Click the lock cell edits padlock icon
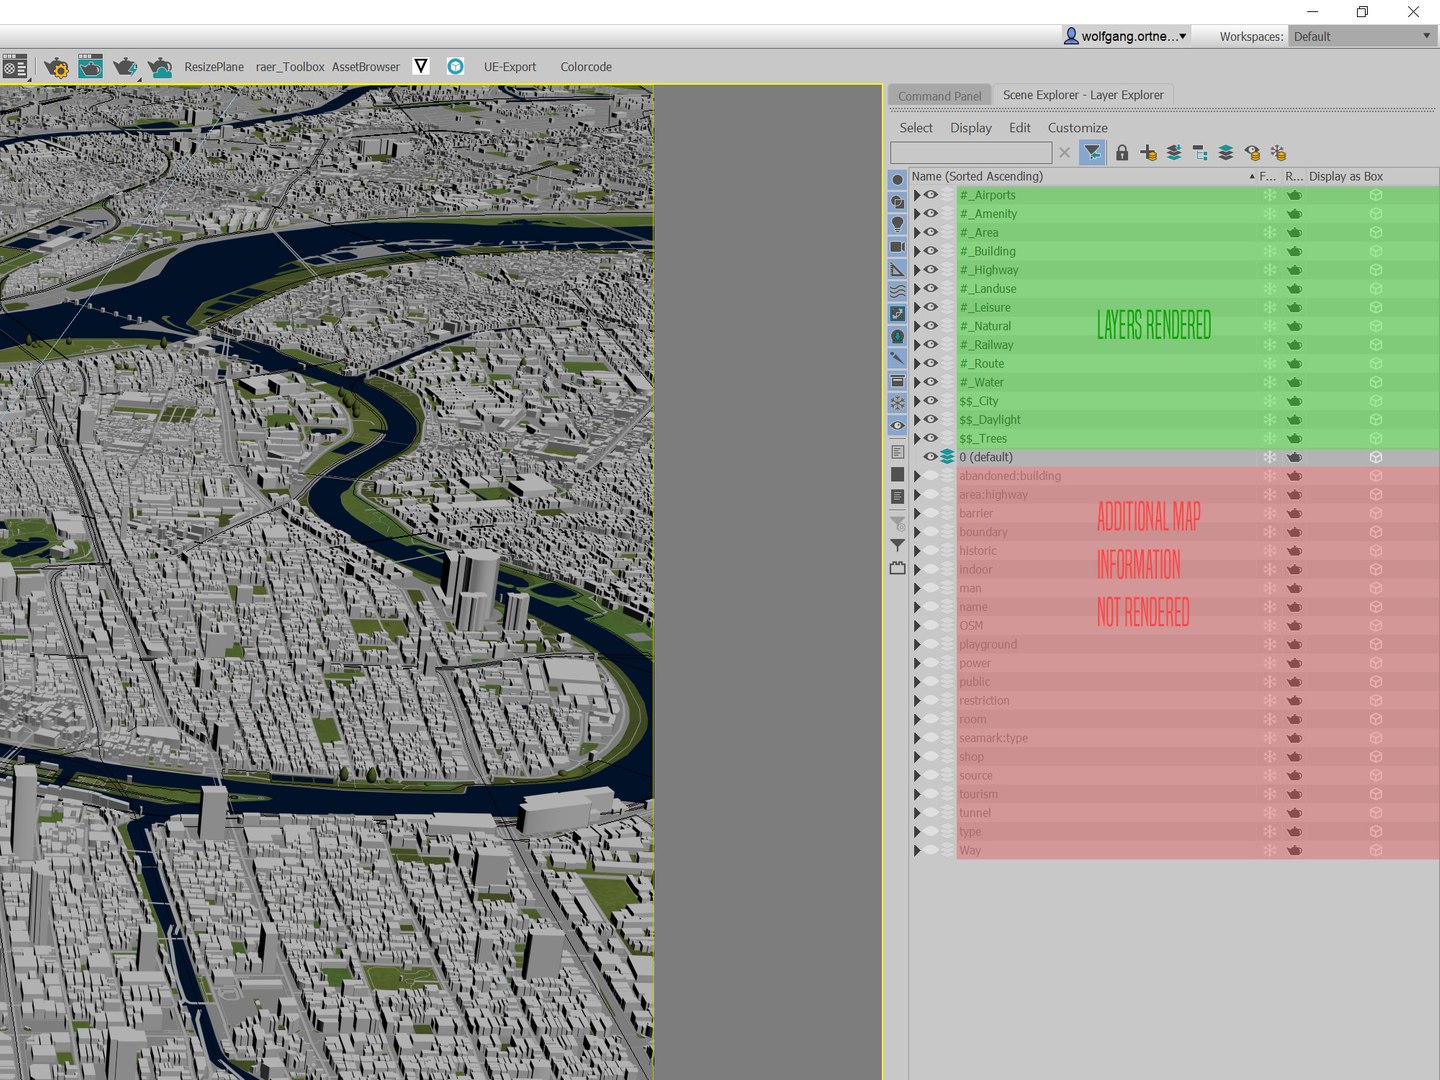This screenshot has height=1080, width=1440. (1122, 152)
